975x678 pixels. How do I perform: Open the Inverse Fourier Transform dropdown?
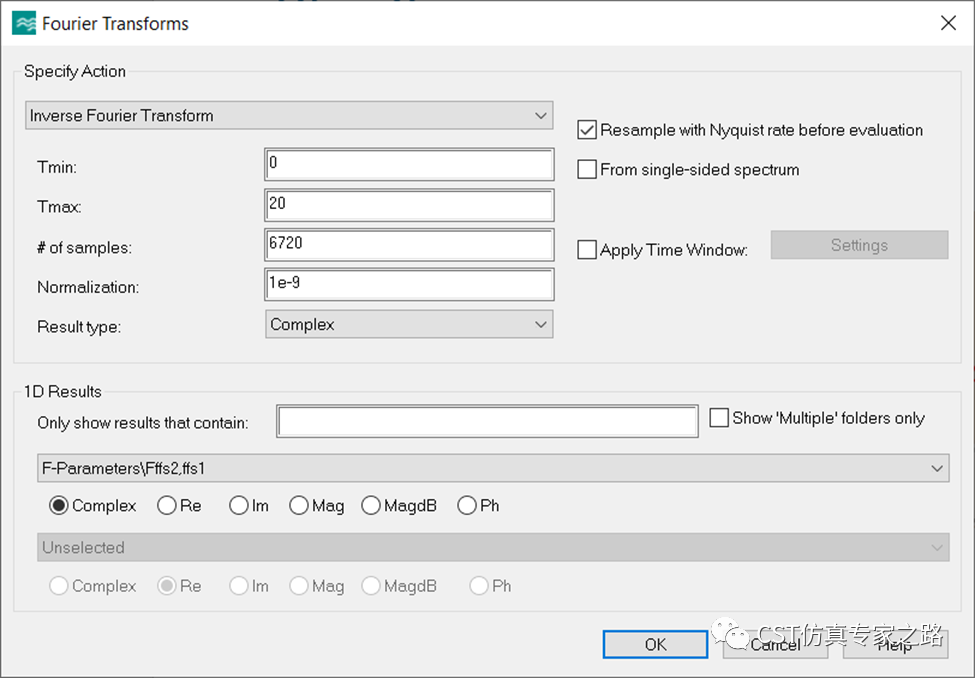click(289, 115)
